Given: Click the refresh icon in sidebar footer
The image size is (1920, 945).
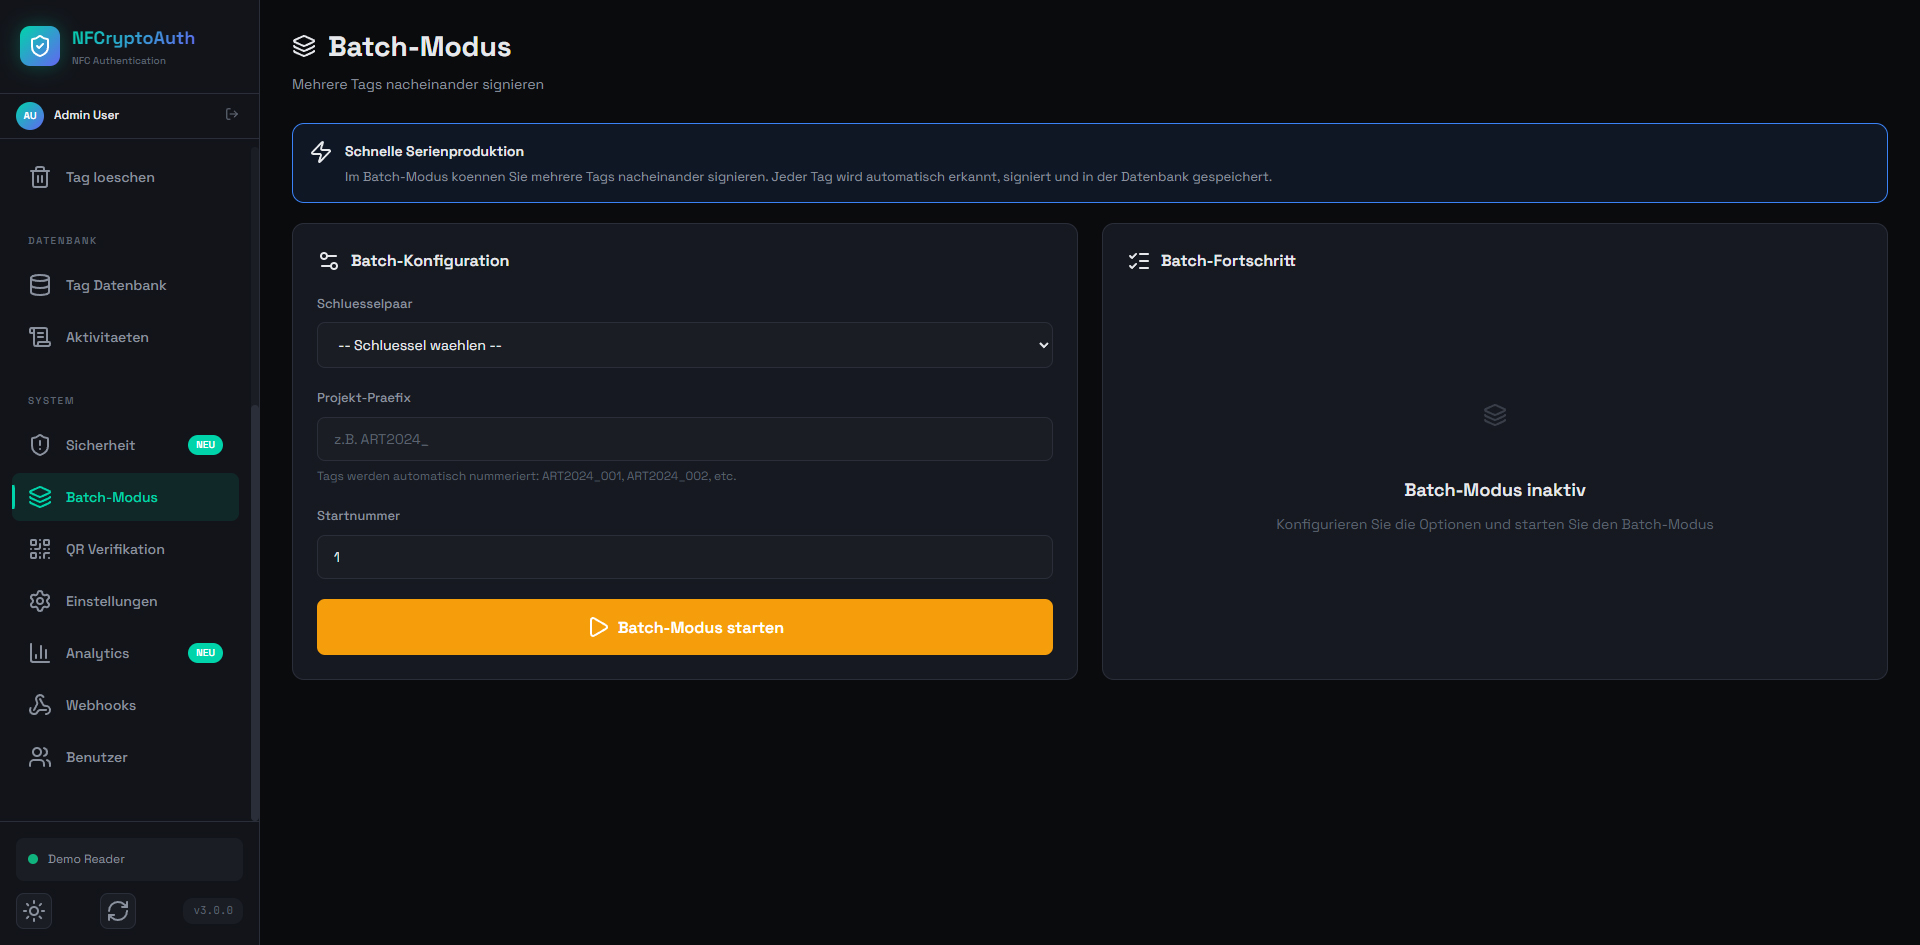Looking at the screenshot, I should coord(118,911).
